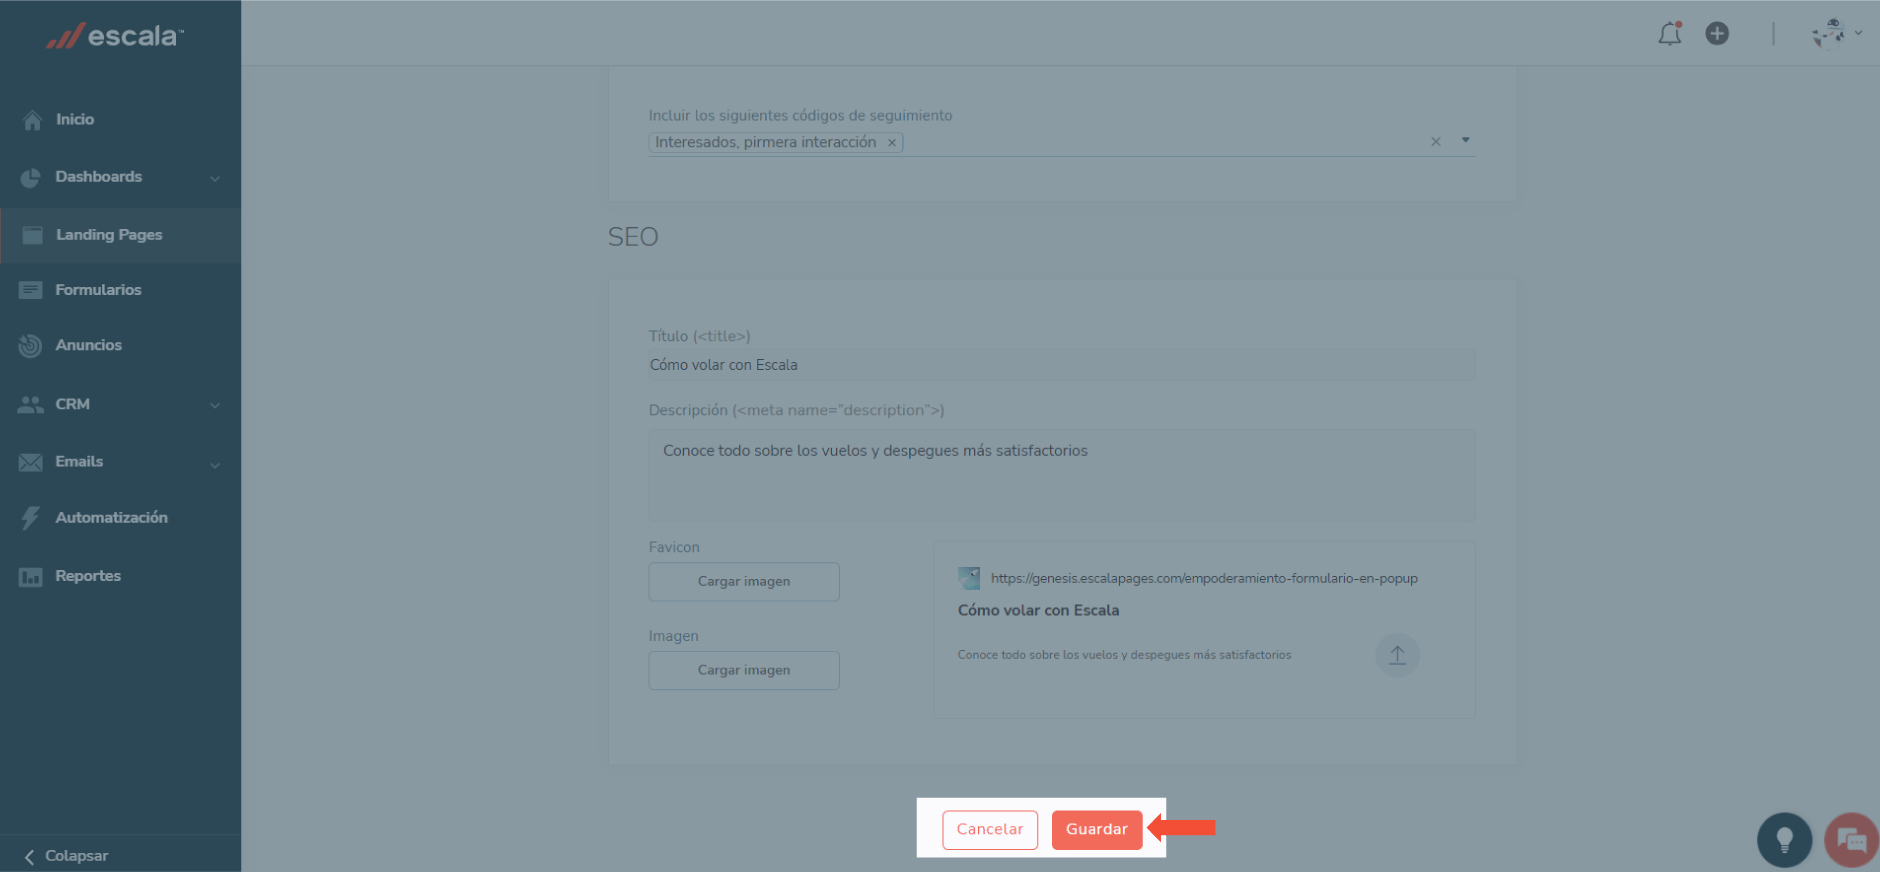Expand the CRM submenu chevron
The height and width of the screenshot is (872, 1880).
point(215,405)
